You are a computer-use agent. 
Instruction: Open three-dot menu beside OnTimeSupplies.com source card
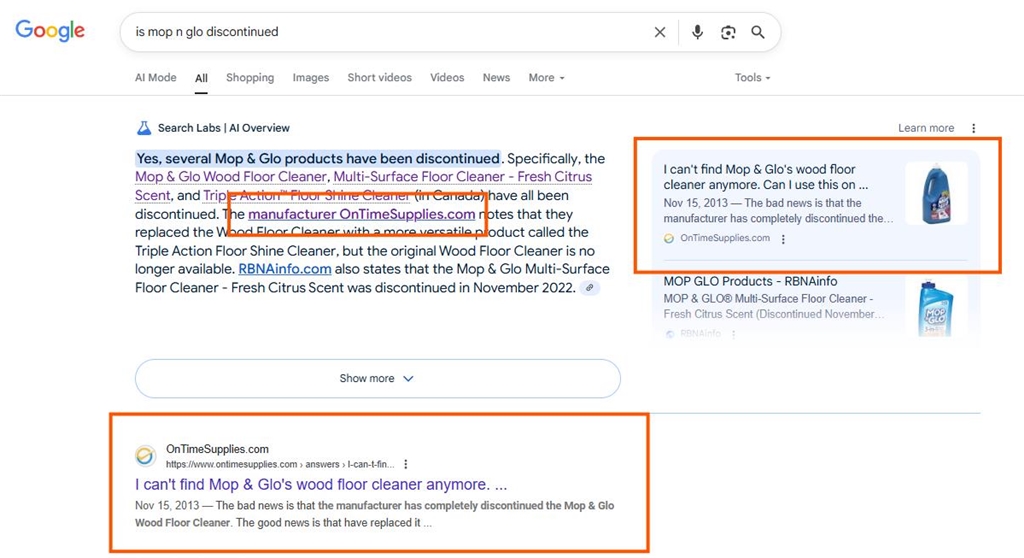coord(783,238)
